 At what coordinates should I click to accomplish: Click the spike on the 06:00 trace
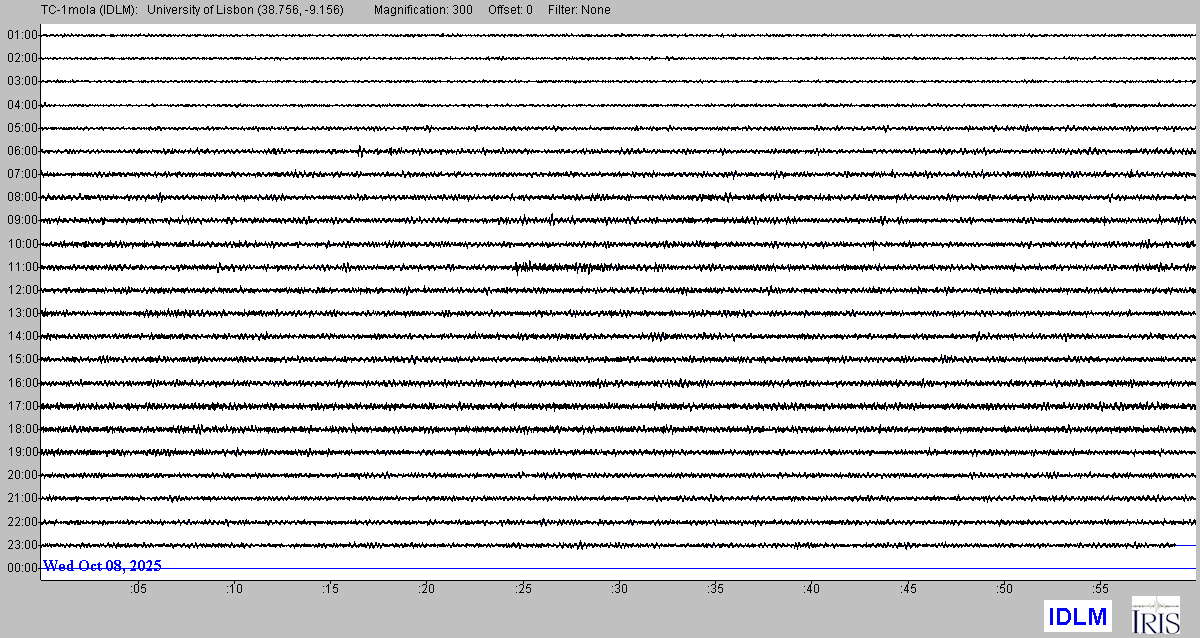361,151
